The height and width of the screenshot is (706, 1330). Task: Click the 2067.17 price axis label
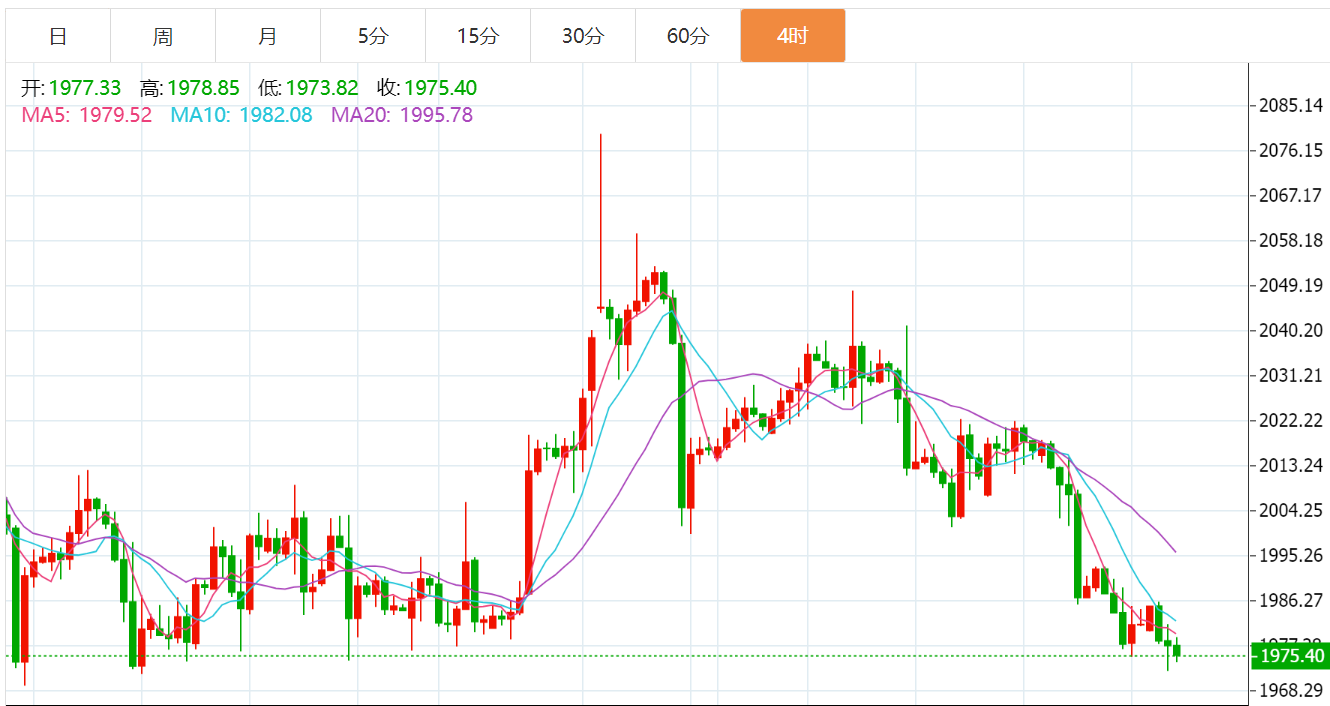pos(1290,195)
